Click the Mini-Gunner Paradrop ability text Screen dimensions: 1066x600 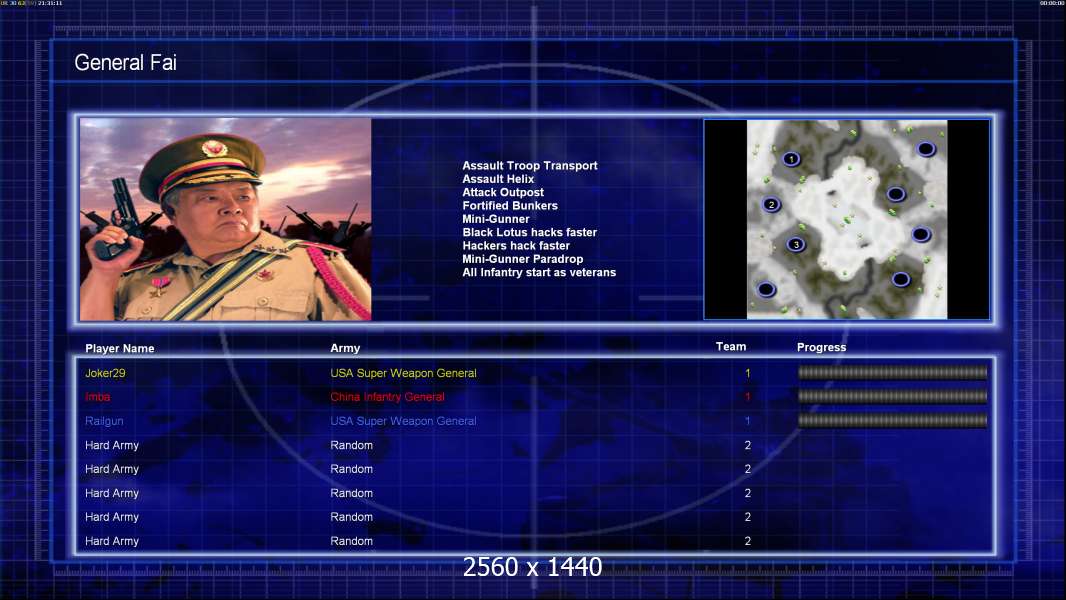point(522,259)
